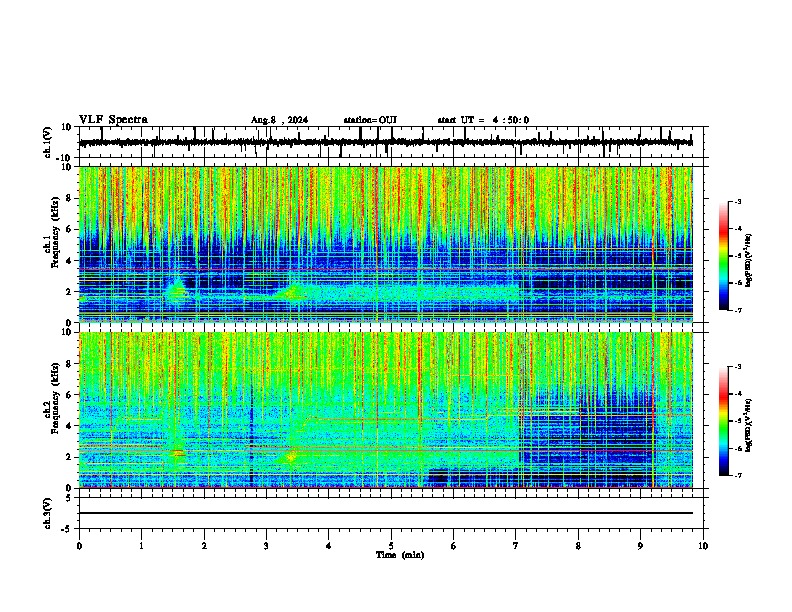Click the ch.1 log(PSD) color bar
This screenshot has height=612, width=792.
coord(724,256)
